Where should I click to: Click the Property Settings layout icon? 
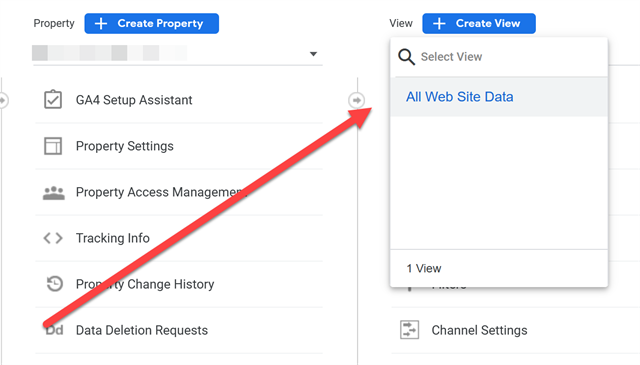tap(53, 146)
